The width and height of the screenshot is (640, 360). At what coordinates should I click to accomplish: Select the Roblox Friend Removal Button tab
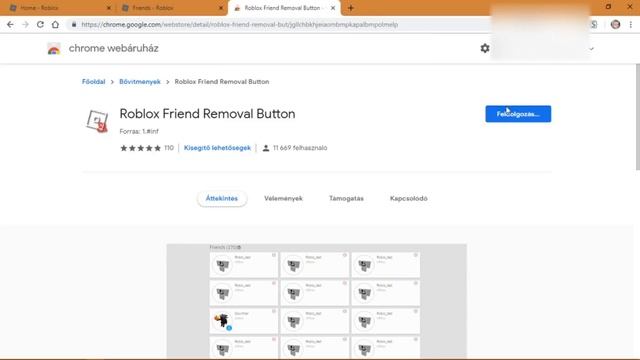click(x=284, y=8)
